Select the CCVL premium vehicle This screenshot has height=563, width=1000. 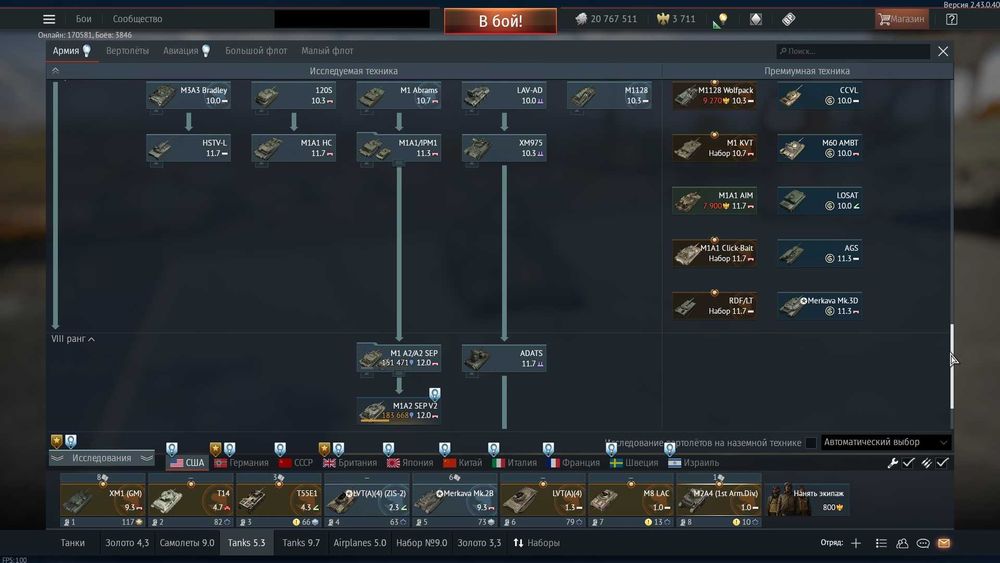[820, 96]
